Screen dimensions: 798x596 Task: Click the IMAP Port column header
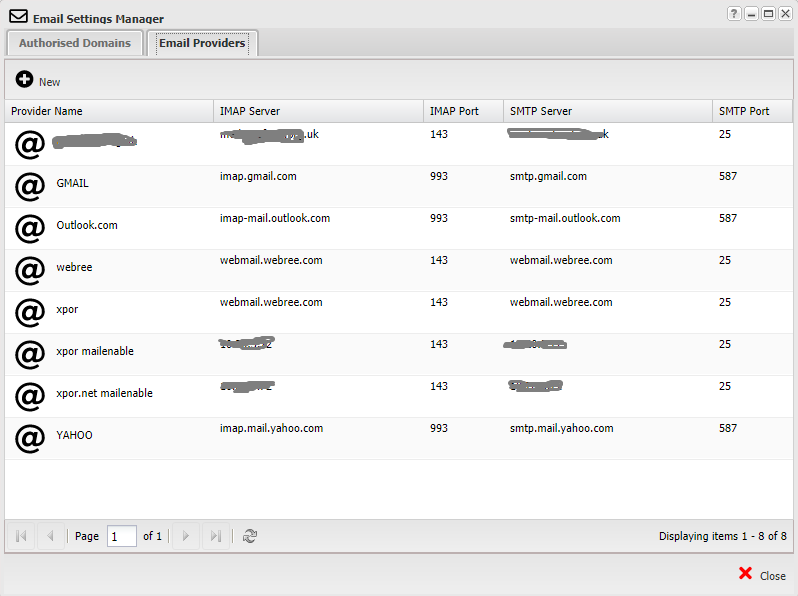464,111
